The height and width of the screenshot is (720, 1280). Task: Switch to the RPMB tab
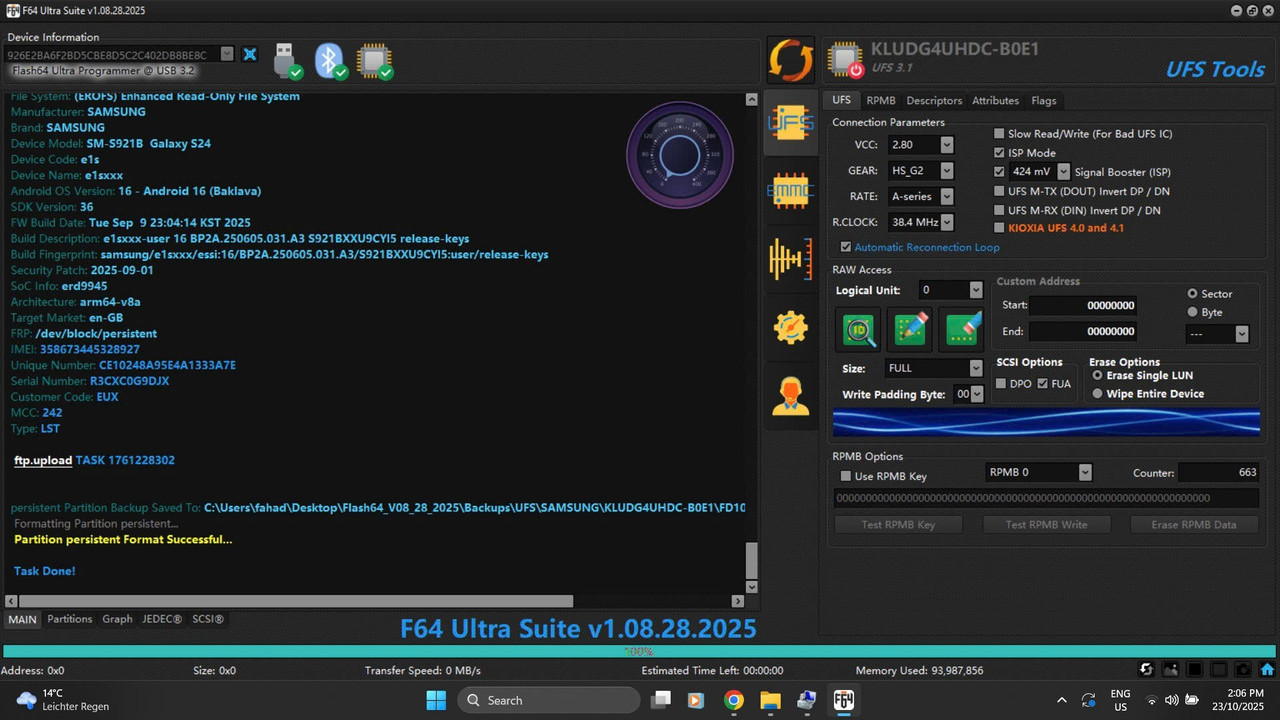tap(881, 101)
